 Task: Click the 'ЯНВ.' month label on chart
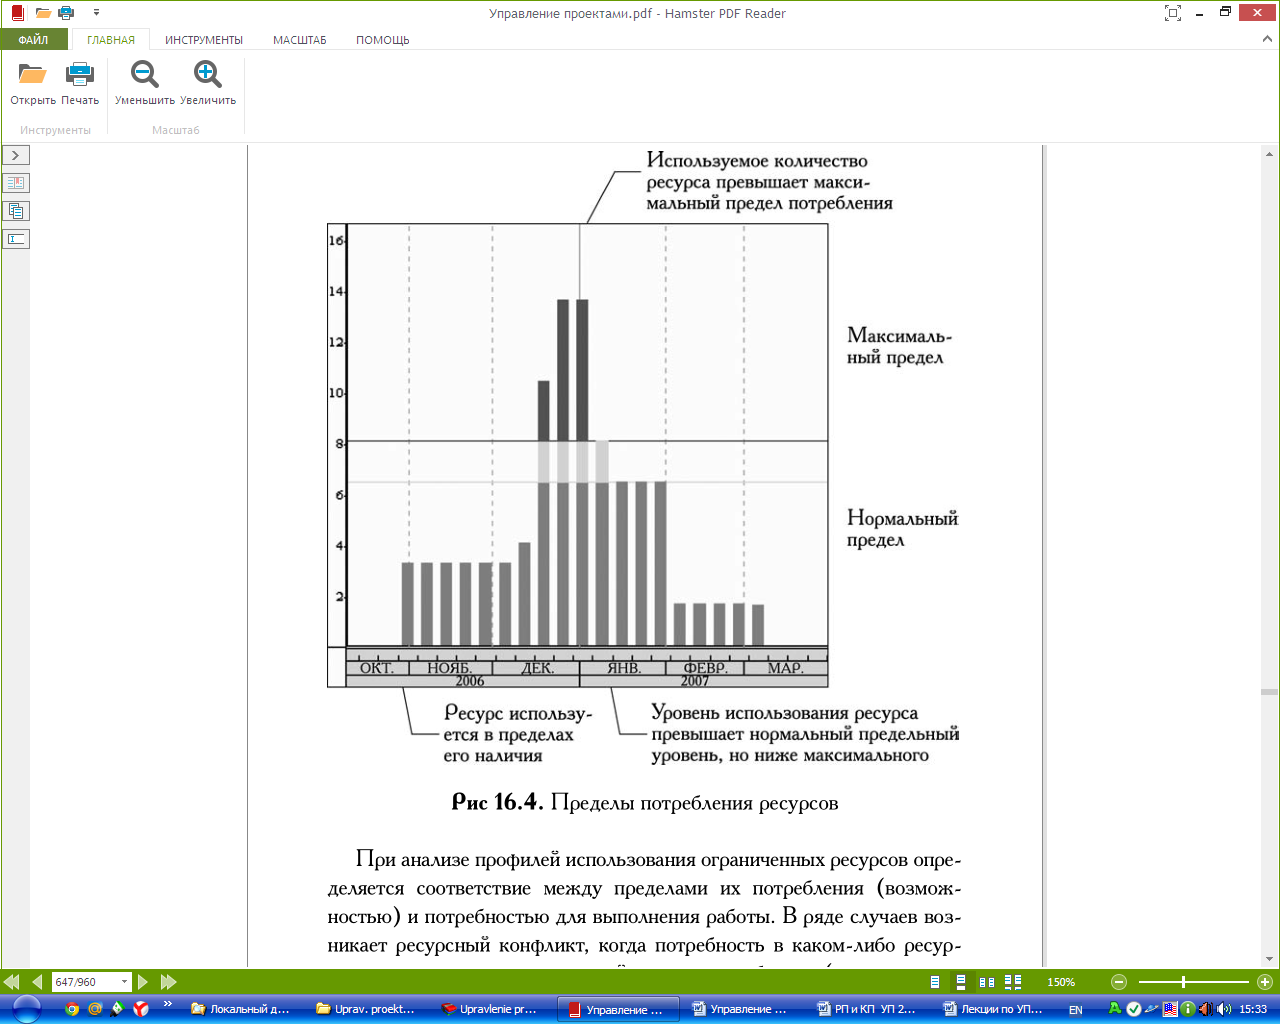click(x=624, y=668)
